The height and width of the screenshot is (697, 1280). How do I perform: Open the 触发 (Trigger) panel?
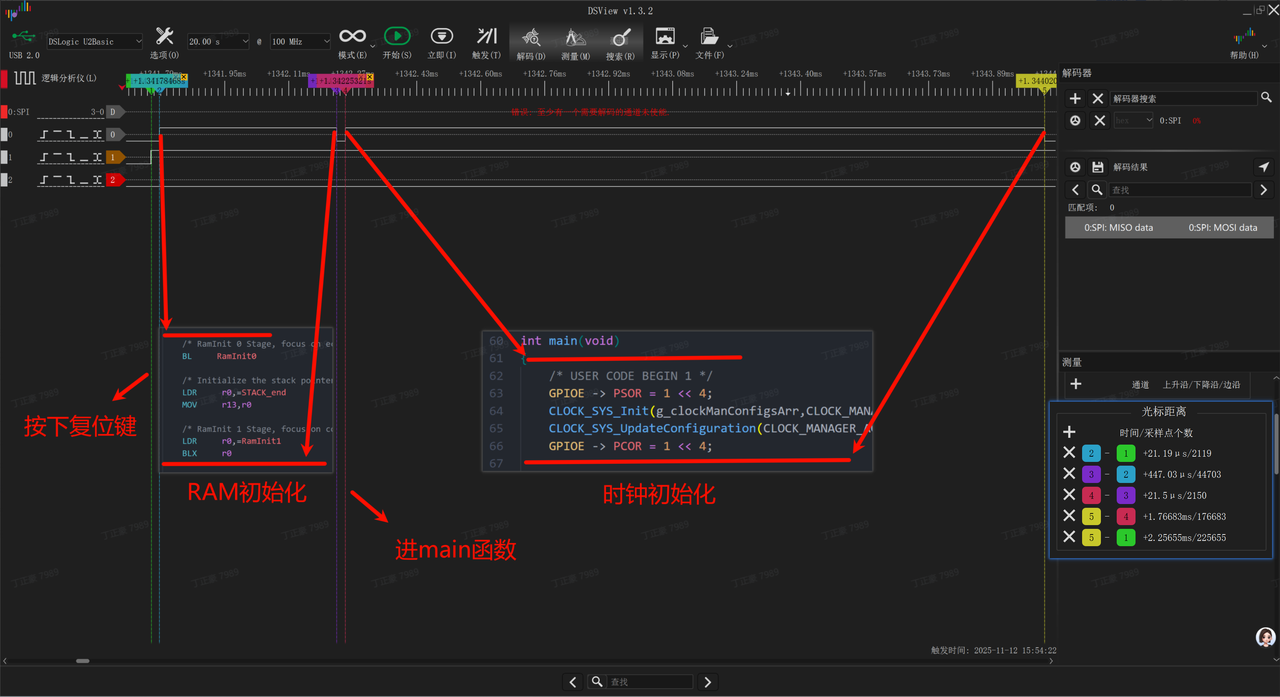click(487, 38)
